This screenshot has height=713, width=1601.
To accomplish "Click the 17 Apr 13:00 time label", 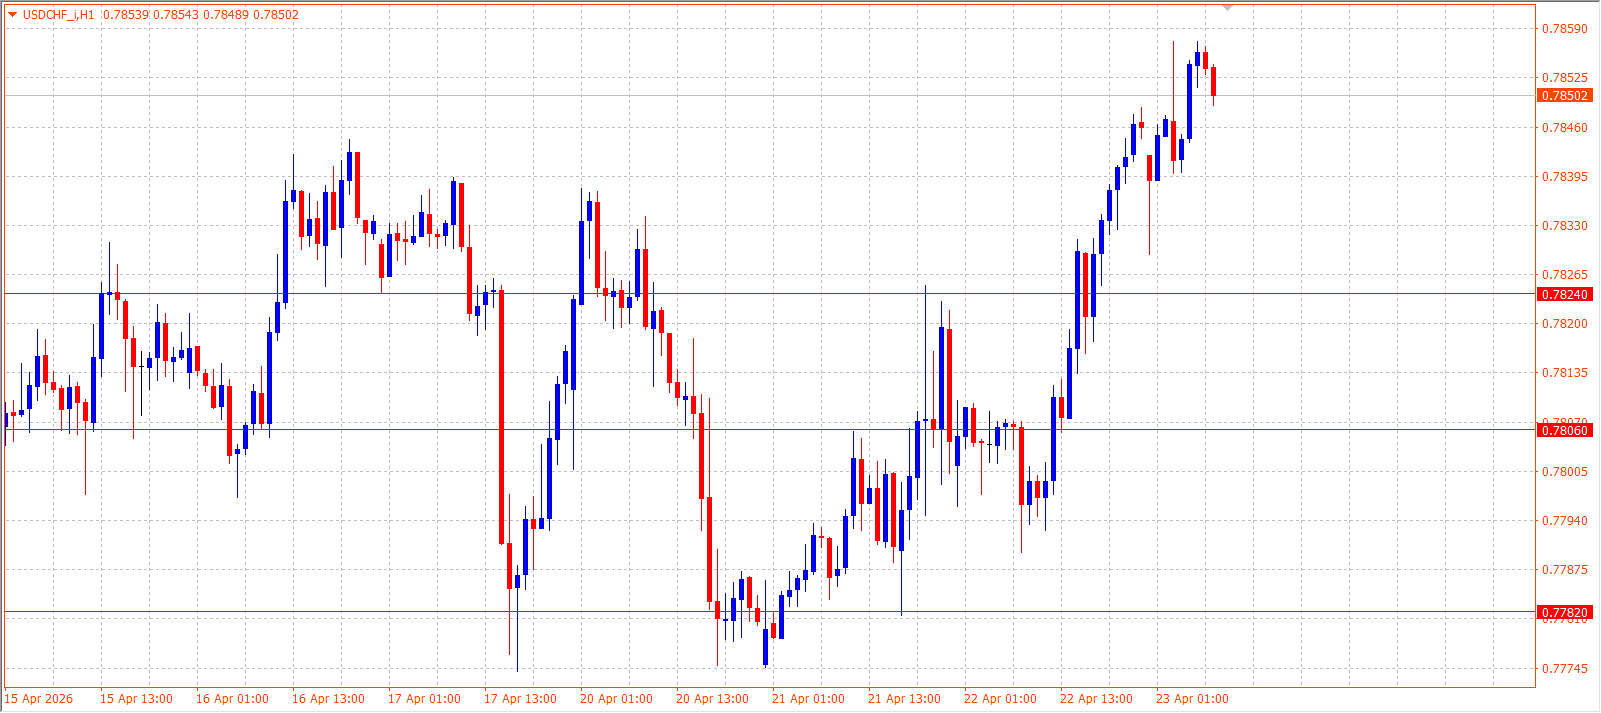I will tap(520, 699).
